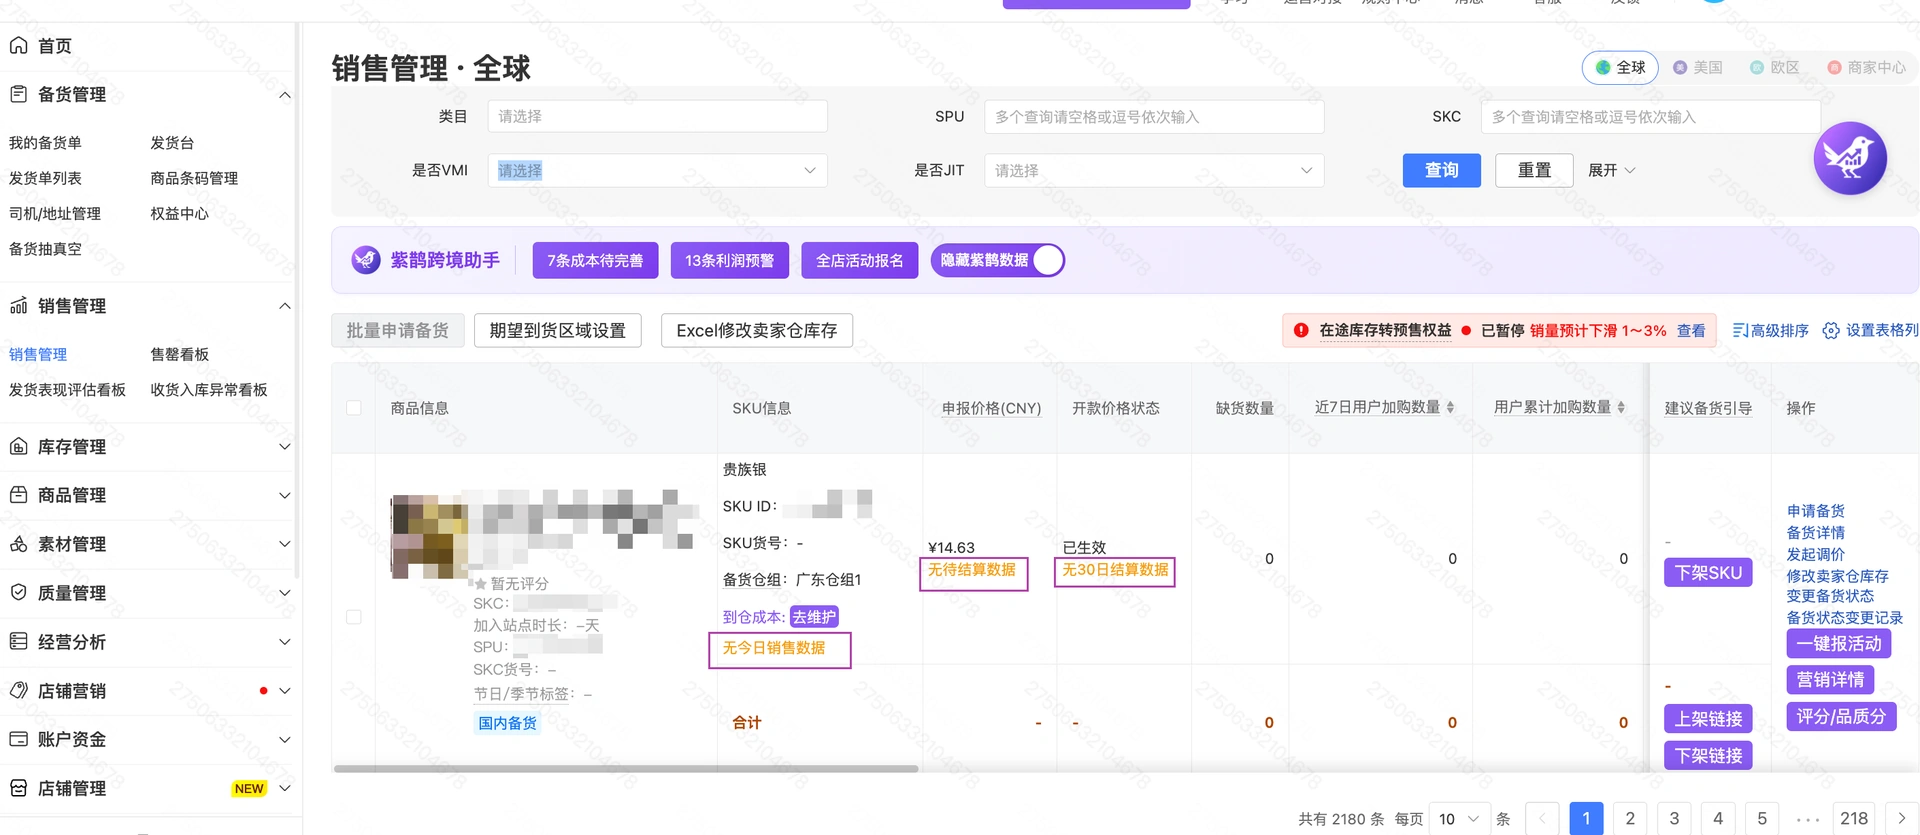Viewport: 1920px width, 835px height.
Task: Select the 全球 region option
Action: pyautogui.click(x=1620, y=67)
